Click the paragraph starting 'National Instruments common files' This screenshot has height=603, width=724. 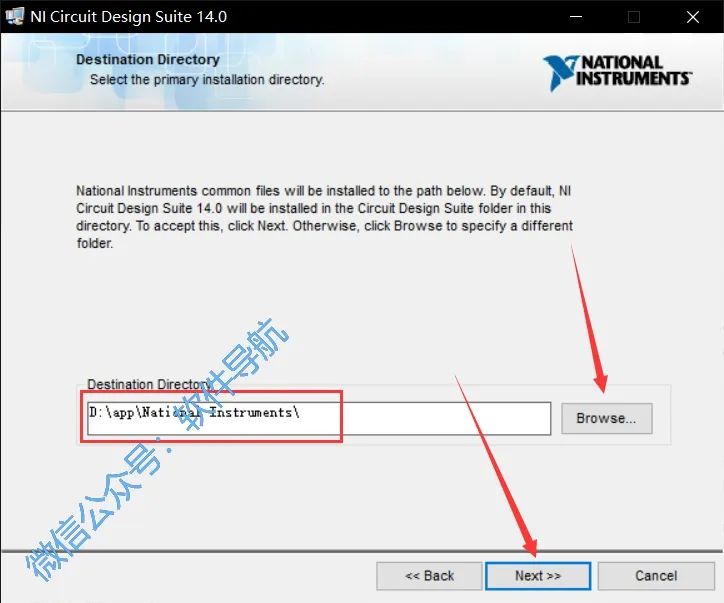(324, 217)
